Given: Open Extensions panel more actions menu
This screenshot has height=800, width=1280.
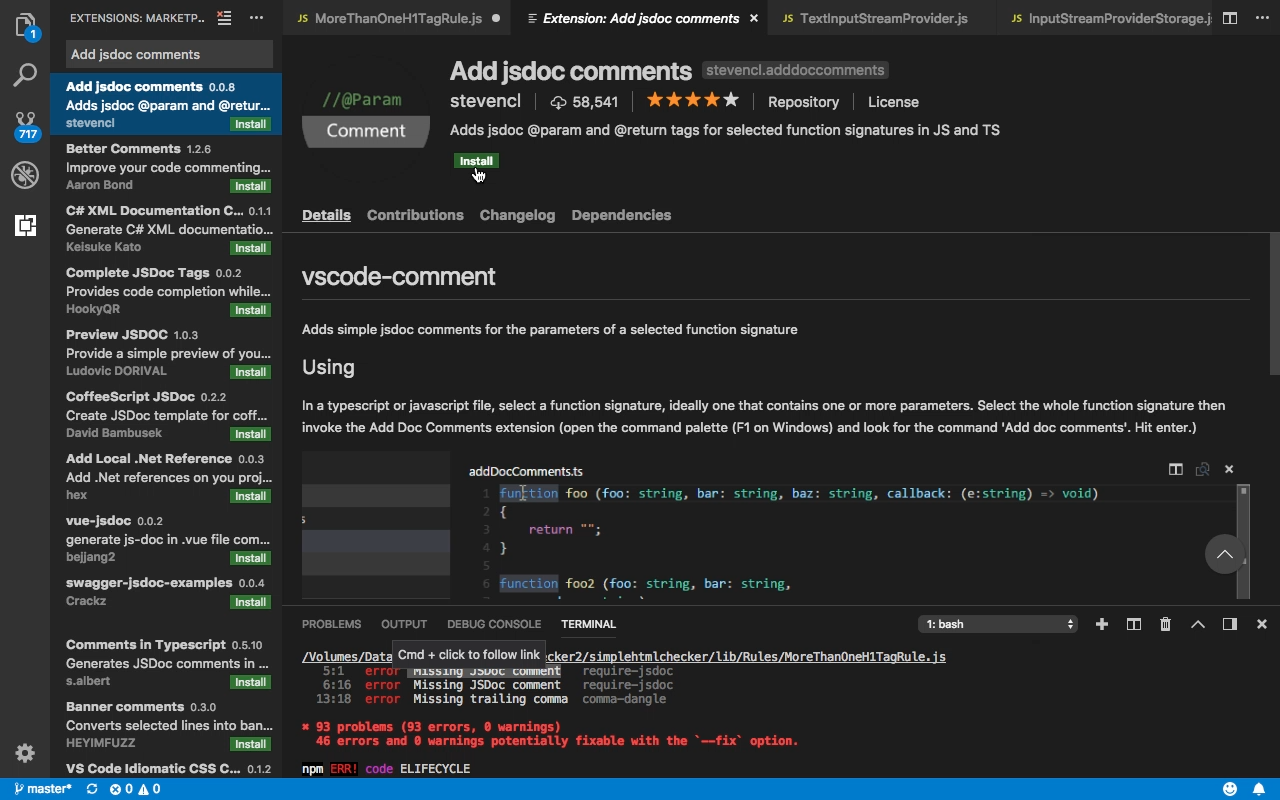Looking at the screenshot, I should tap(257, 18).
